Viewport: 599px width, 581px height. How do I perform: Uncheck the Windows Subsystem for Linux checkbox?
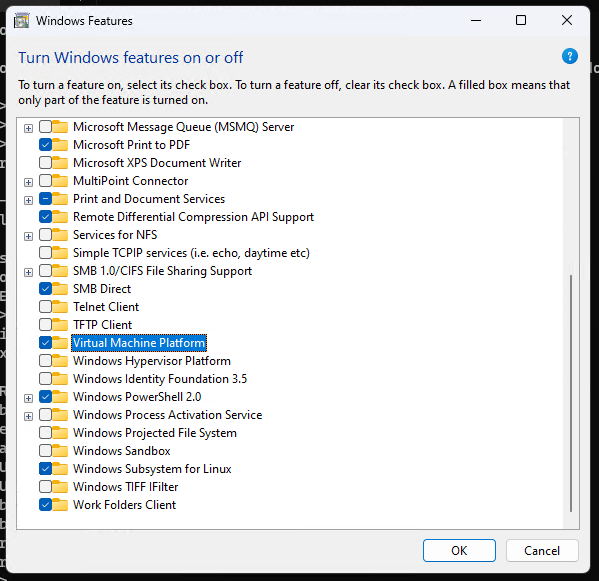click(x=45, y=469)
